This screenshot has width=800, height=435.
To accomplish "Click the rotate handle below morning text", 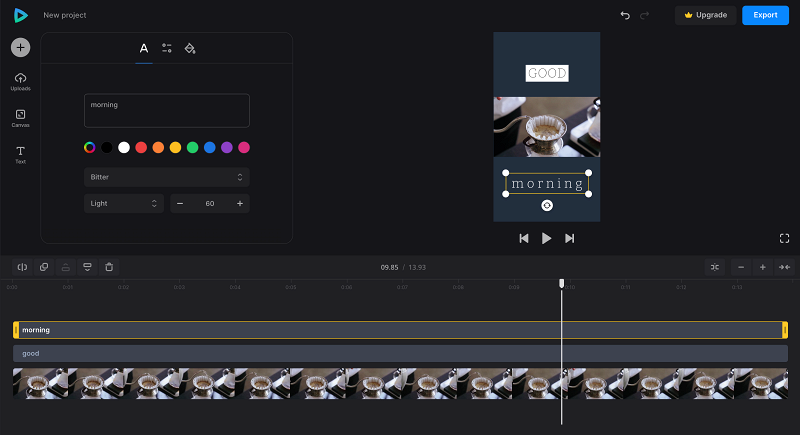I will [547, 206].
